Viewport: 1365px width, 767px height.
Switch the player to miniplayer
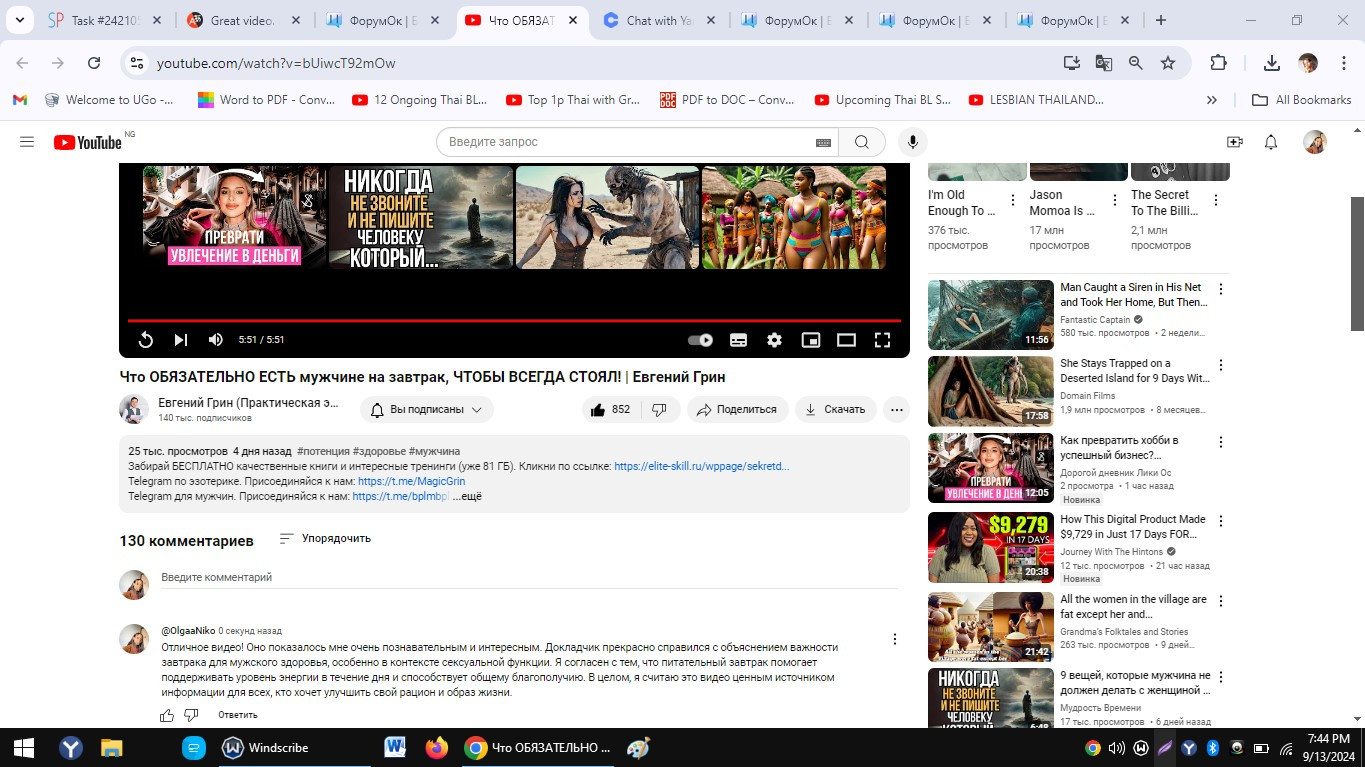click(811, 340)
